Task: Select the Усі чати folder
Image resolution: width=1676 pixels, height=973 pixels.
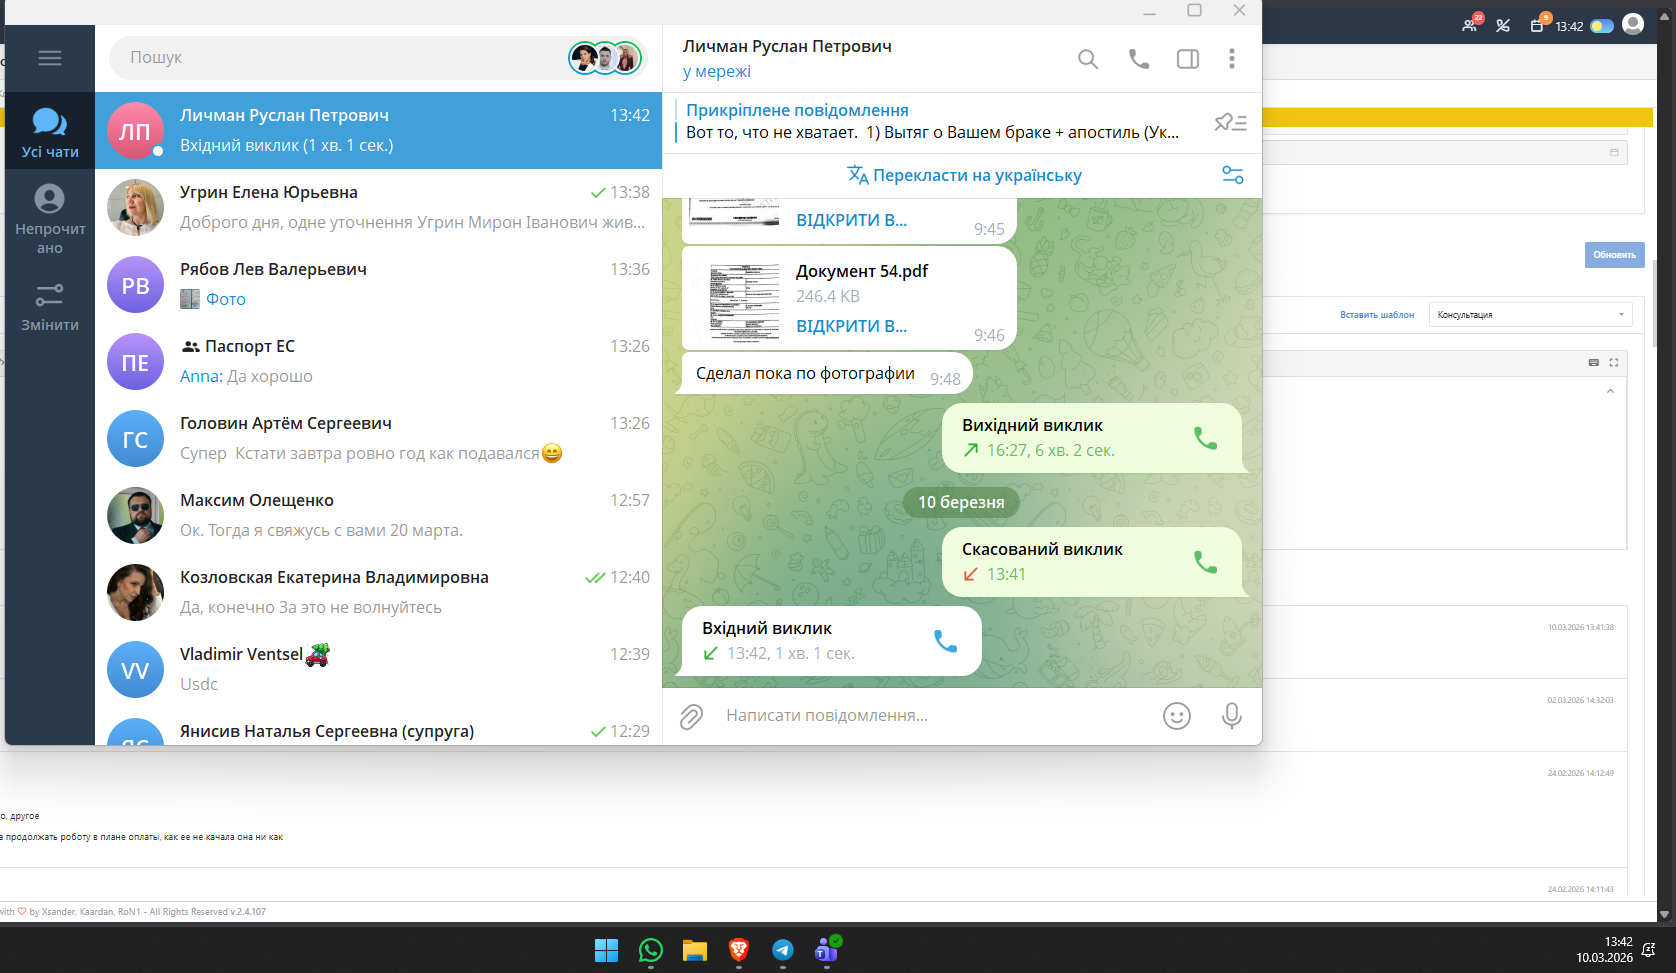Action: pos(50,133)
